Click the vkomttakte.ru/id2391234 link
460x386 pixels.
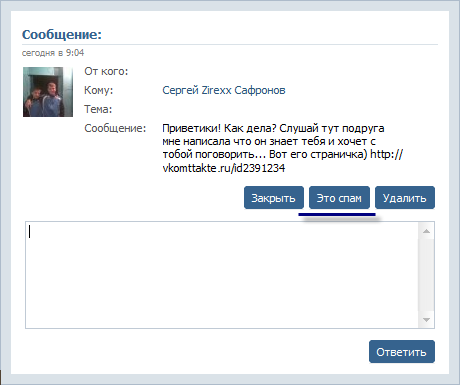coord(224,168)
